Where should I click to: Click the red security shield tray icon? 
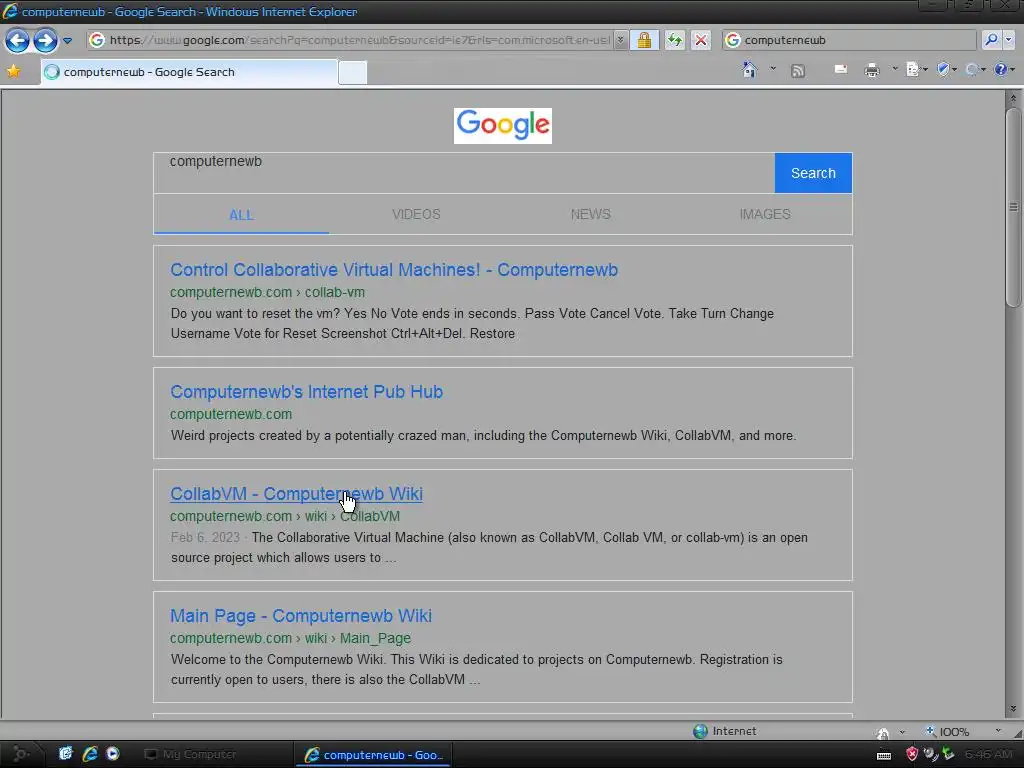coord(912,754)
